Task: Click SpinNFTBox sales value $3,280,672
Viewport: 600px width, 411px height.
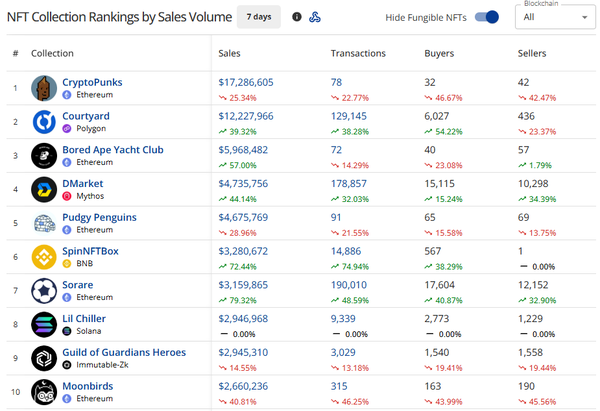Action: (243, 251)
